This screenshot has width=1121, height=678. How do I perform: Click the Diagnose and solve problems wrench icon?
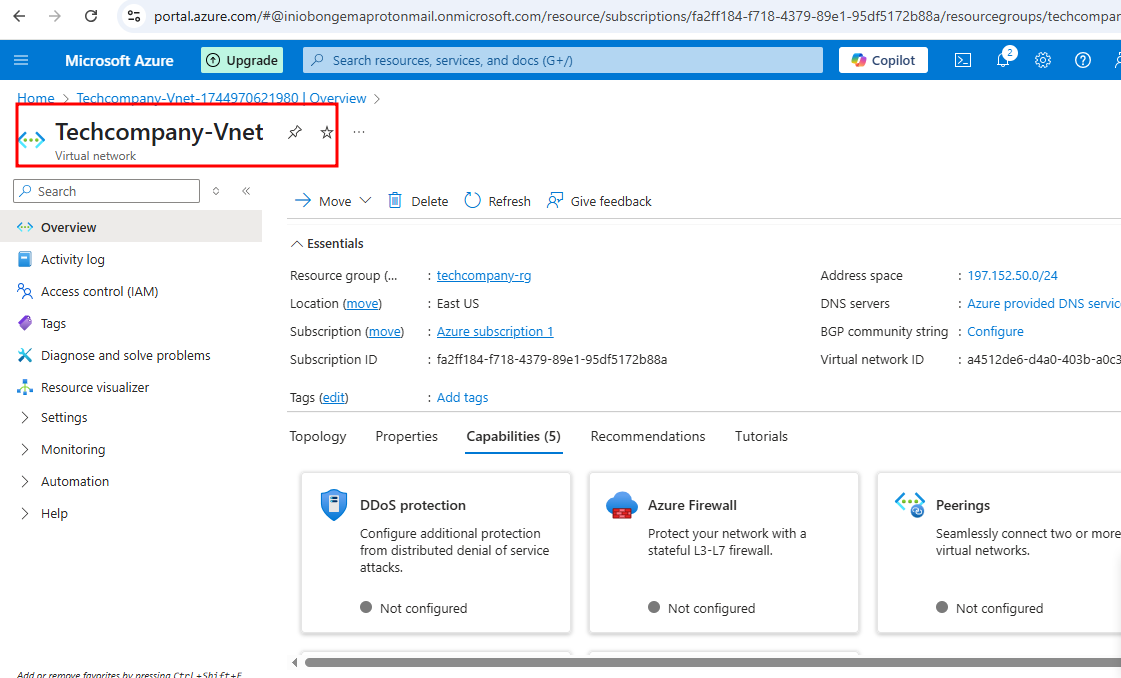click(x=25, y=355)
